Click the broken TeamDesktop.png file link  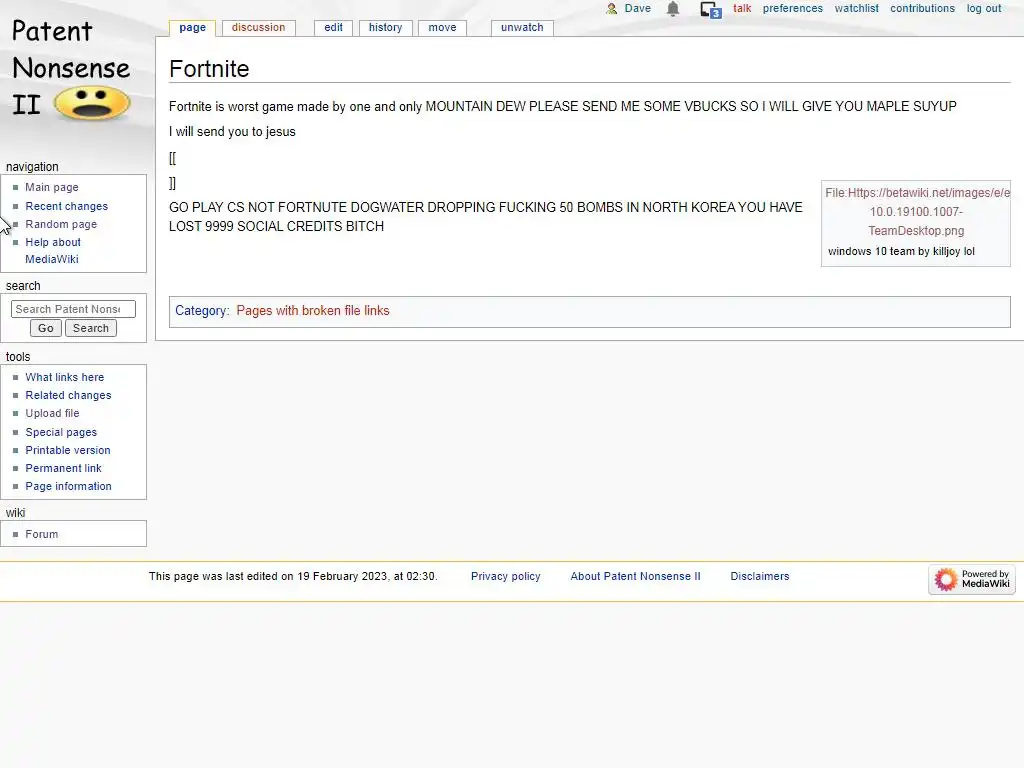tap(916, 212)
